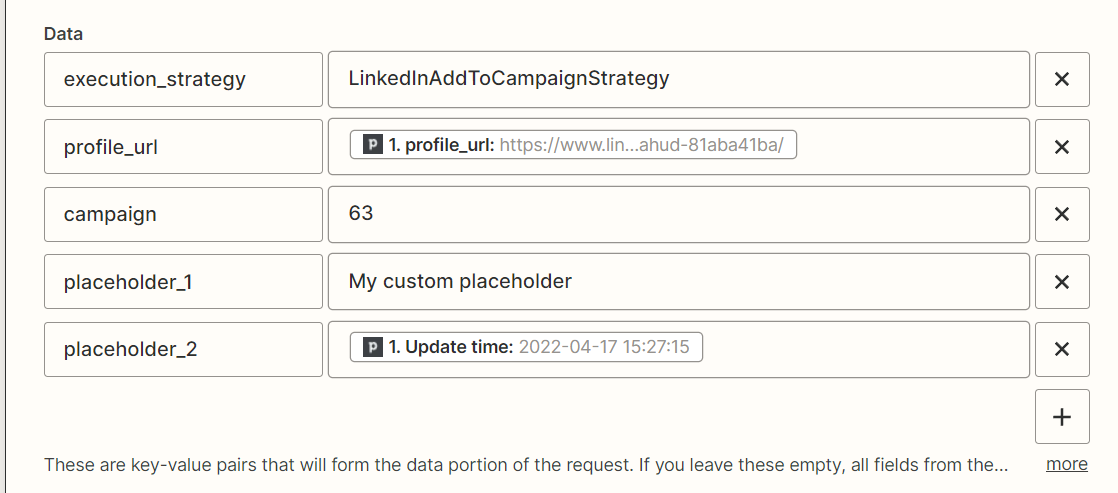Click the Pipedrive icon in Update time pill
1118x493 pixels.
373,347
